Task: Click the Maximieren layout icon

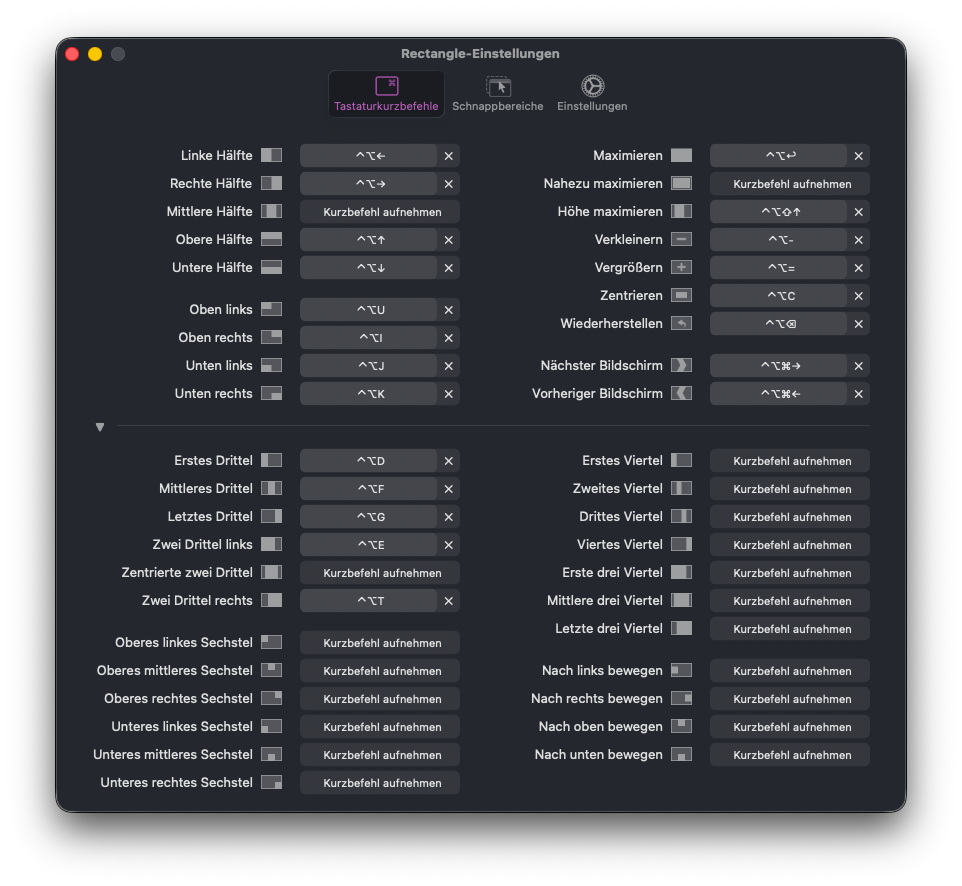Action: pos(681,156)
